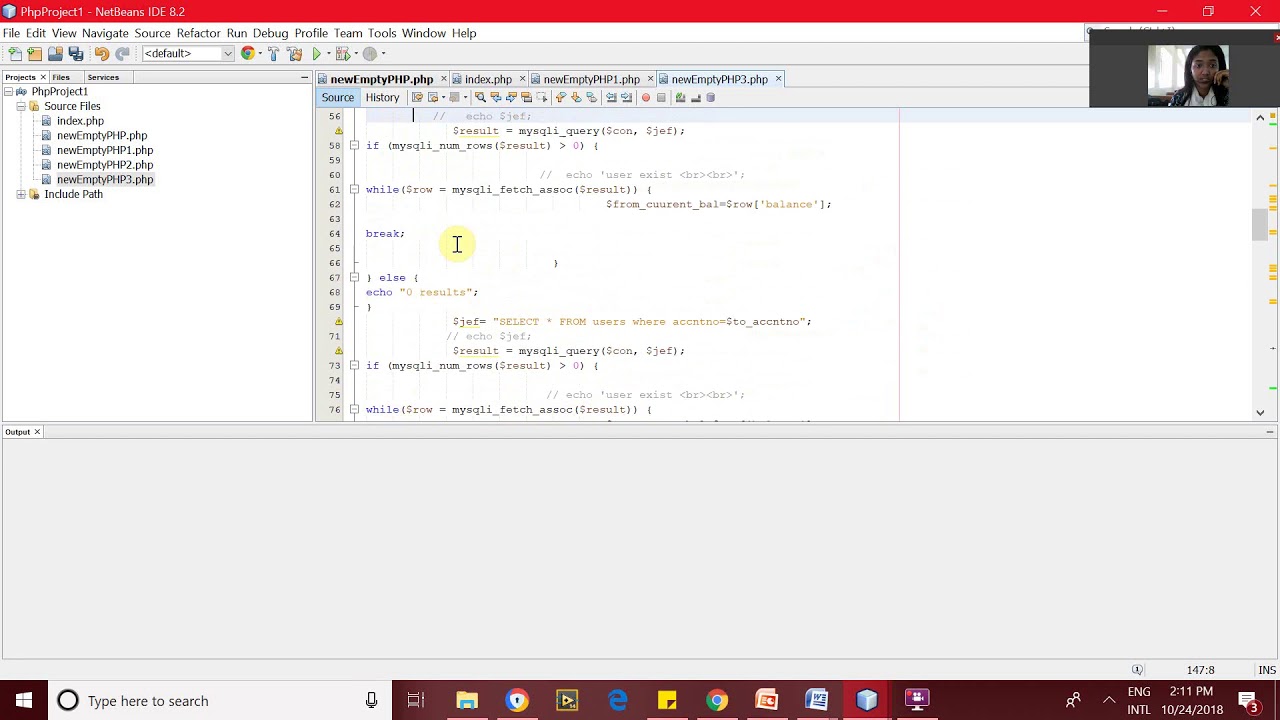
Task: Collapse code fold at line 73
Action: point(354,366)
